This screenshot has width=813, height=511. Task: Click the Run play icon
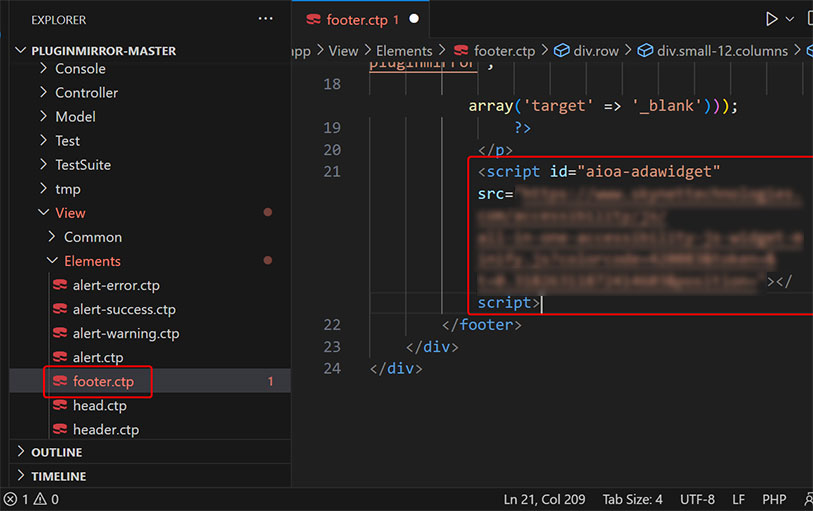[x=771, y=19]
